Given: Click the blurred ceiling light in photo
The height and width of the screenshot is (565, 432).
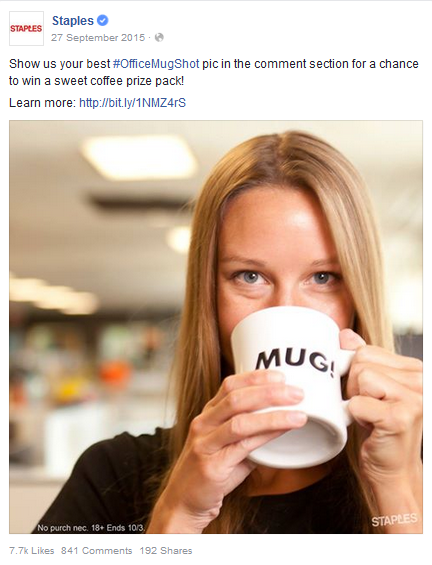Looking at the screenshot, I should click(x=139, y=157).
